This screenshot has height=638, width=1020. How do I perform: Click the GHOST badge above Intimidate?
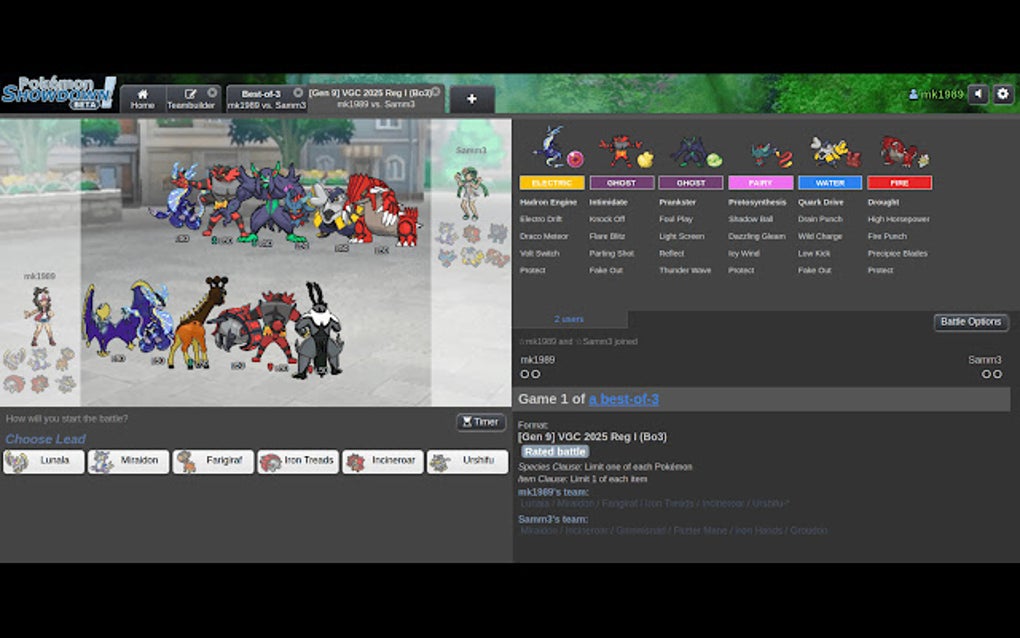coord(621,183)
